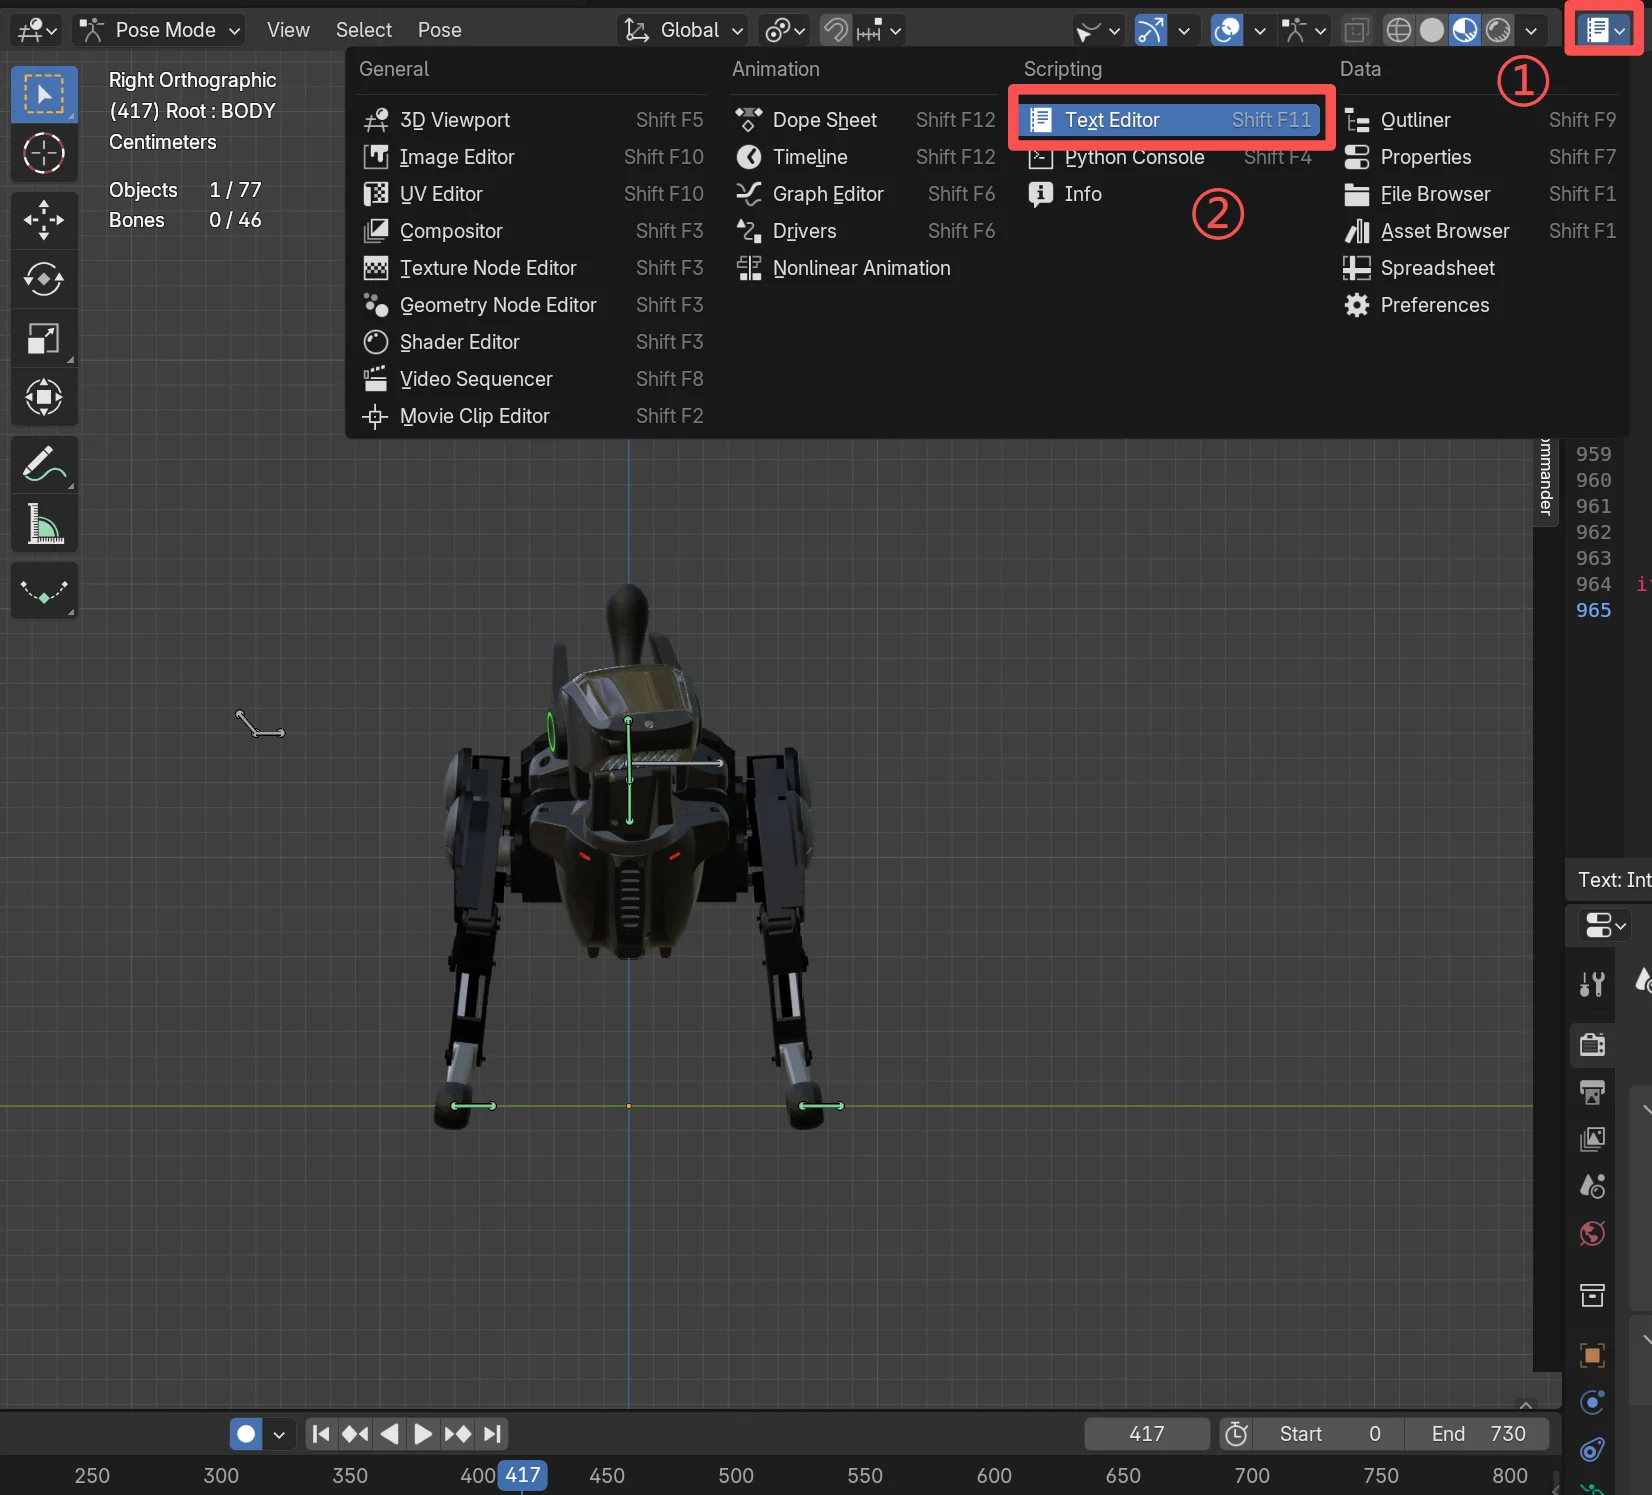Jump to the timeline start frame
This screenshot has width=1652, height=1495.
(x=321, y=1434)
